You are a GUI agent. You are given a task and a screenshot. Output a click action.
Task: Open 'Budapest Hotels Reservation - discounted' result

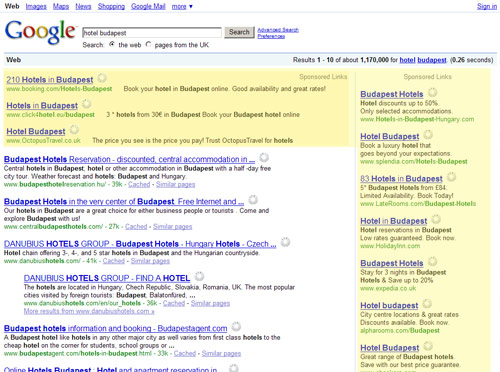(x=129, y=159)
